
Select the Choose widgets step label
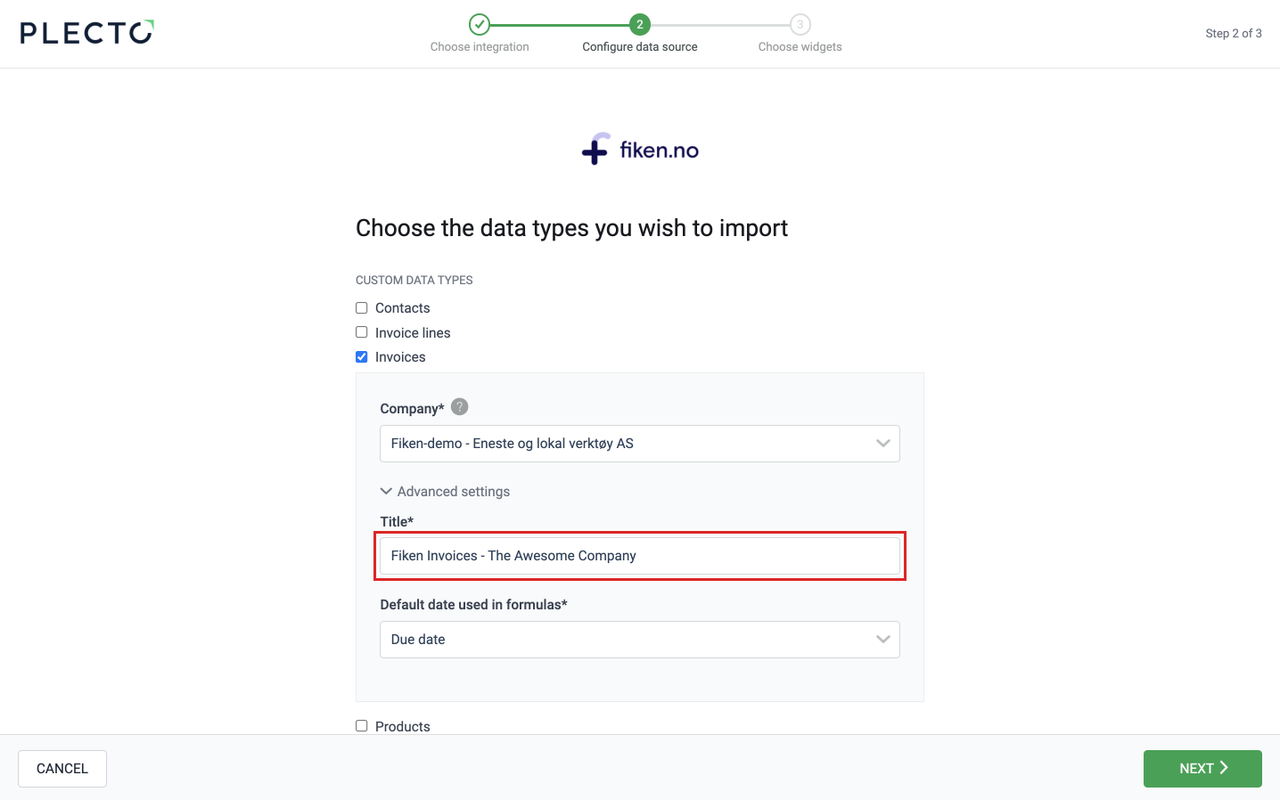pyautogui.click(x=800, y=47)
